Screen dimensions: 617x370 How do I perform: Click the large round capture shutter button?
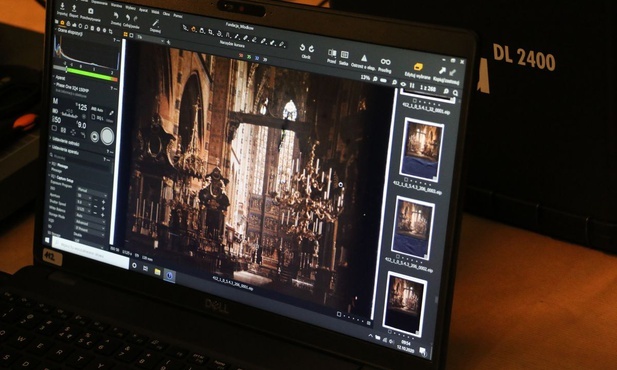[107, 136]
